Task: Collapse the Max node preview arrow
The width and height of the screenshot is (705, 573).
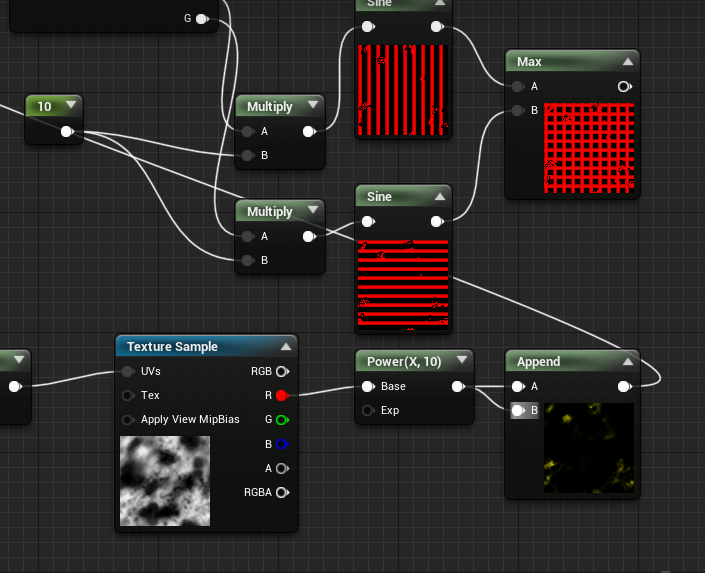Action: 628,62
